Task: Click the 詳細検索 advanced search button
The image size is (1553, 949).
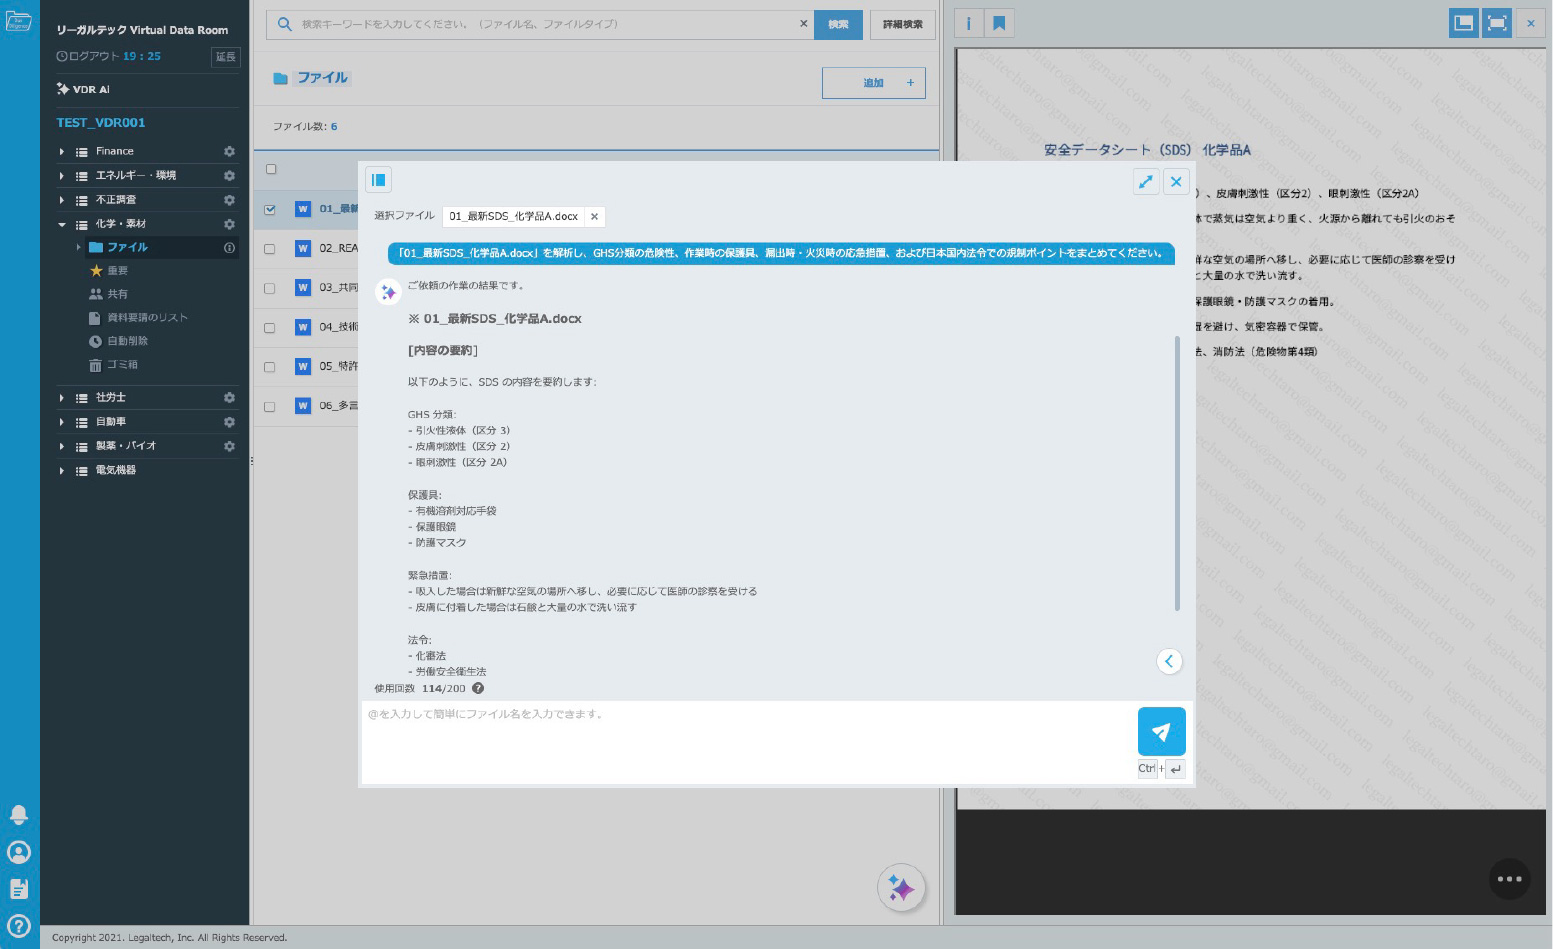Action: [x=902, y=24]
